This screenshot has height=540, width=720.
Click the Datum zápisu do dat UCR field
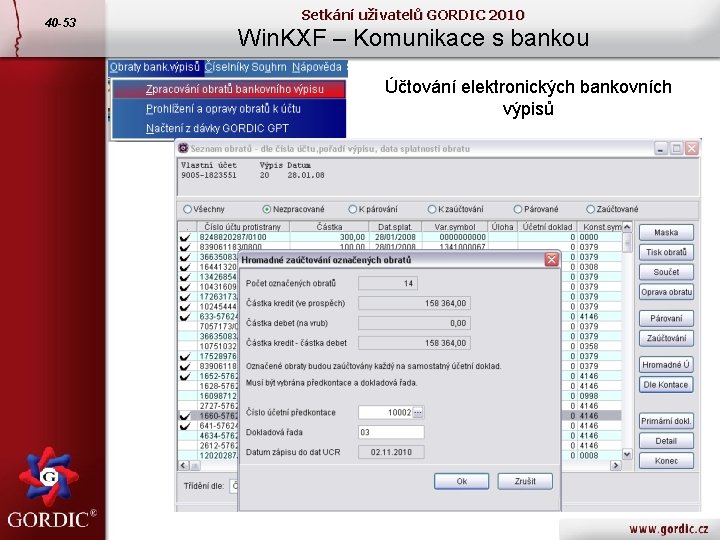[x=391, y=452]
